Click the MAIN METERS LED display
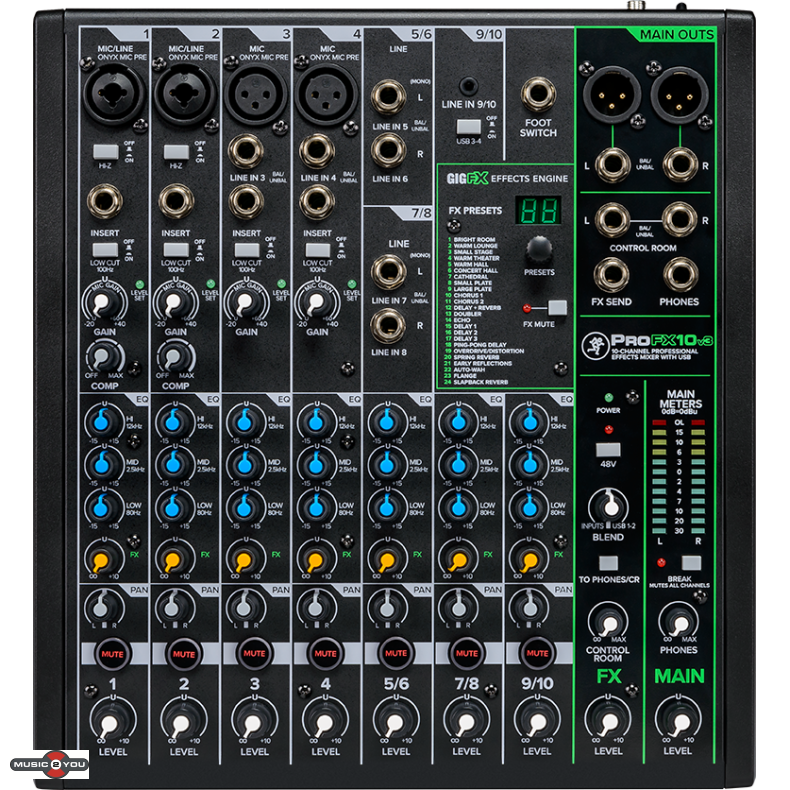790x790 pixels. (678, 476)
